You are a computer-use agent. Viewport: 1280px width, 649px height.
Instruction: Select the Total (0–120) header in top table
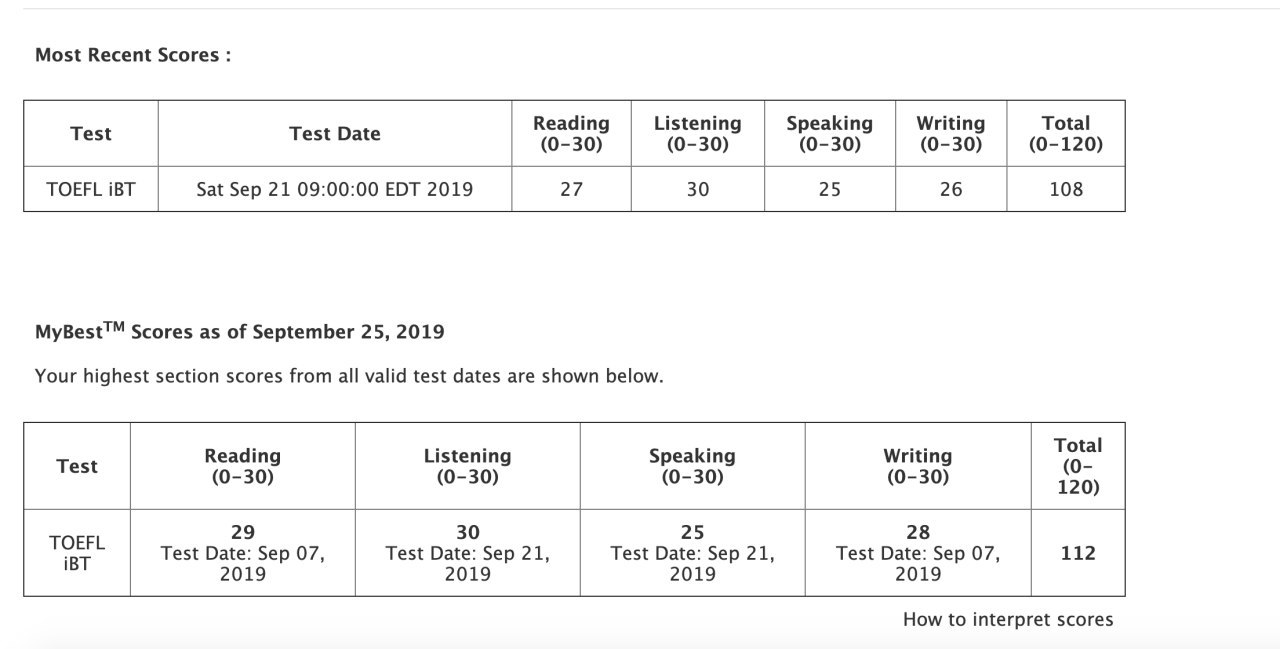click(1066, 134)
